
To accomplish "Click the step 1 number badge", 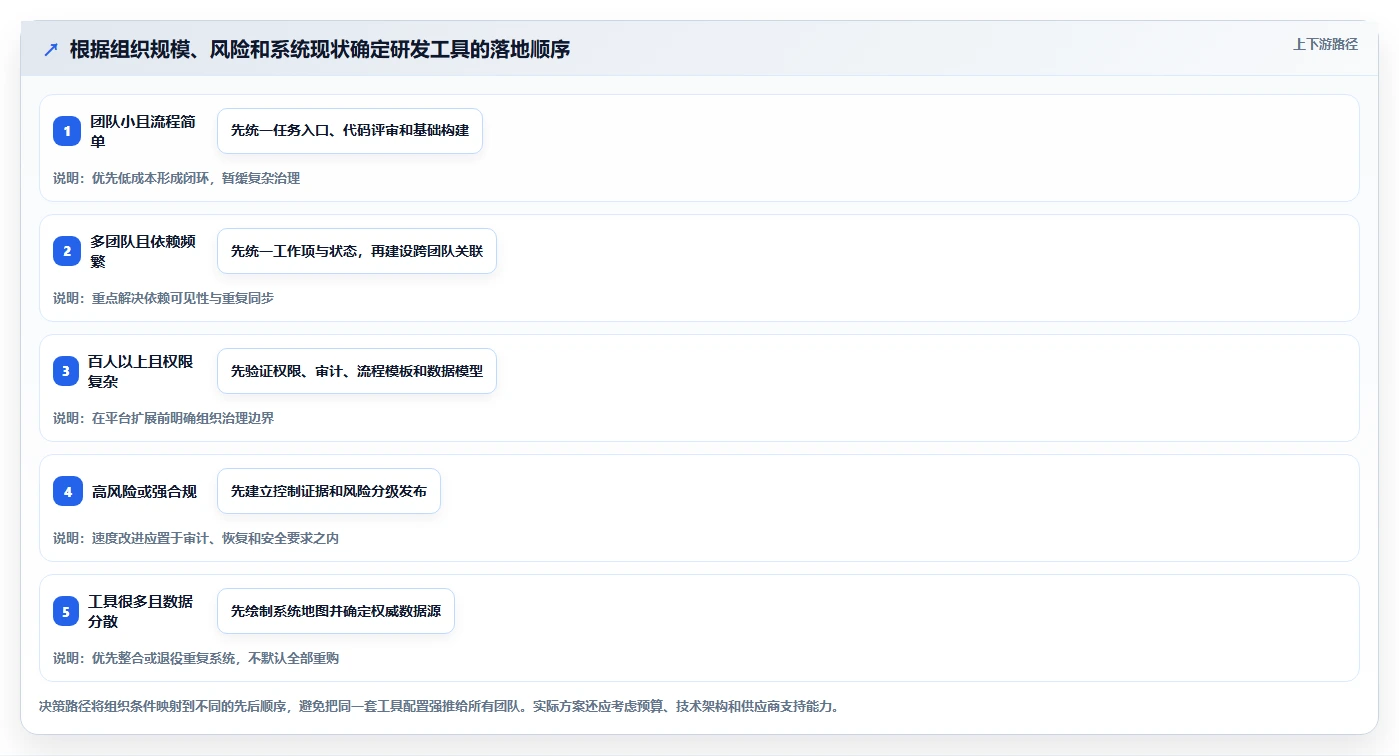I will pos(67,131).
